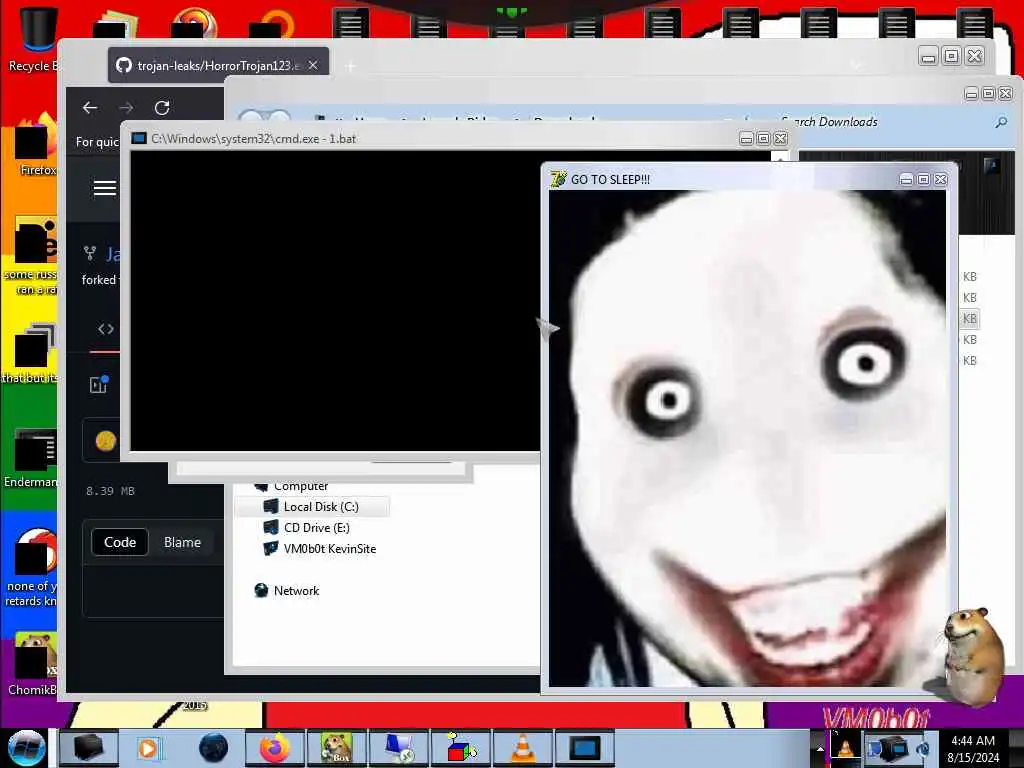The height and width of the screenshot is (768, 1024).
Task: Open the cmd window taskbar button
Action: [x=584, y=748]
